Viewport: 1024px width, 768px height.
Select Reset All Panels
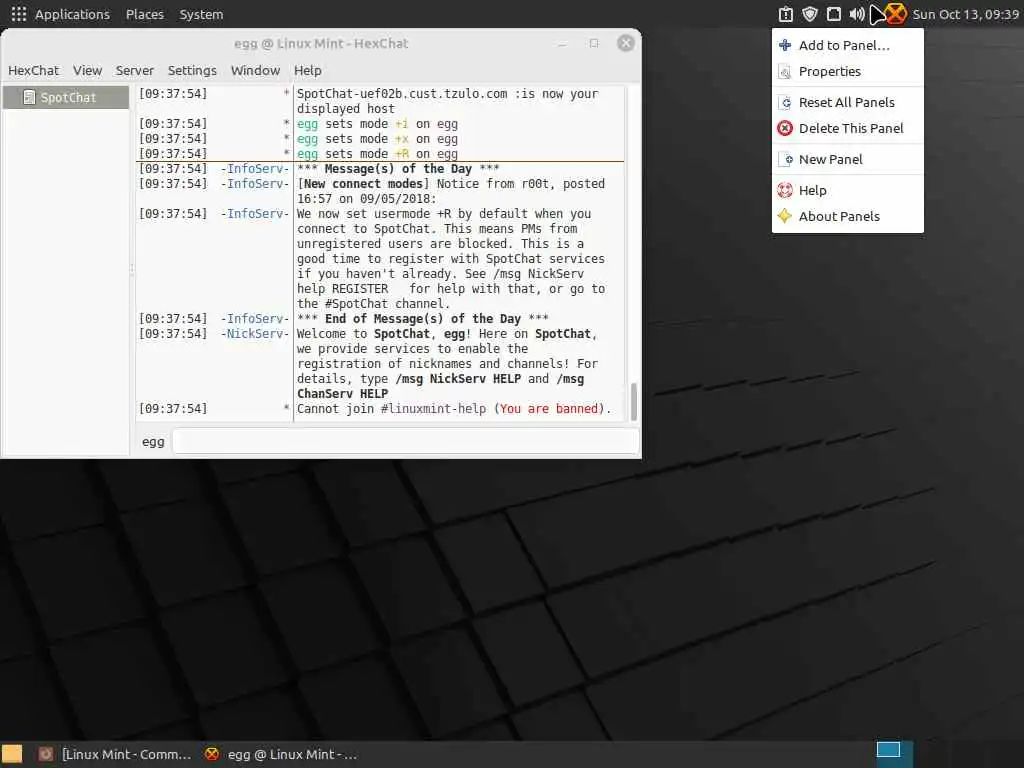(848, 103)
